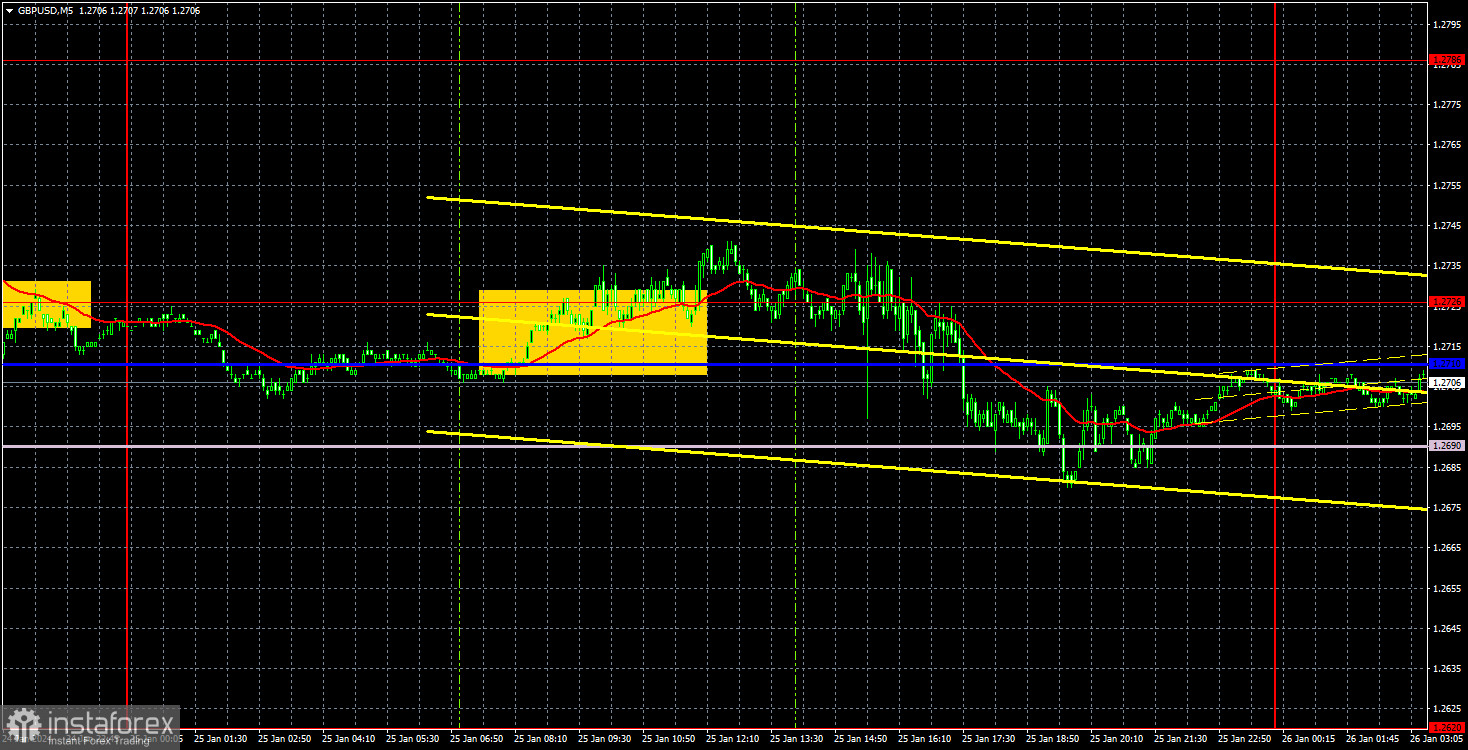Viewport: 1468px width, 750px height.
Task: Click the 25 Jan 08:10 time label
Action: (x=540, y=739)
